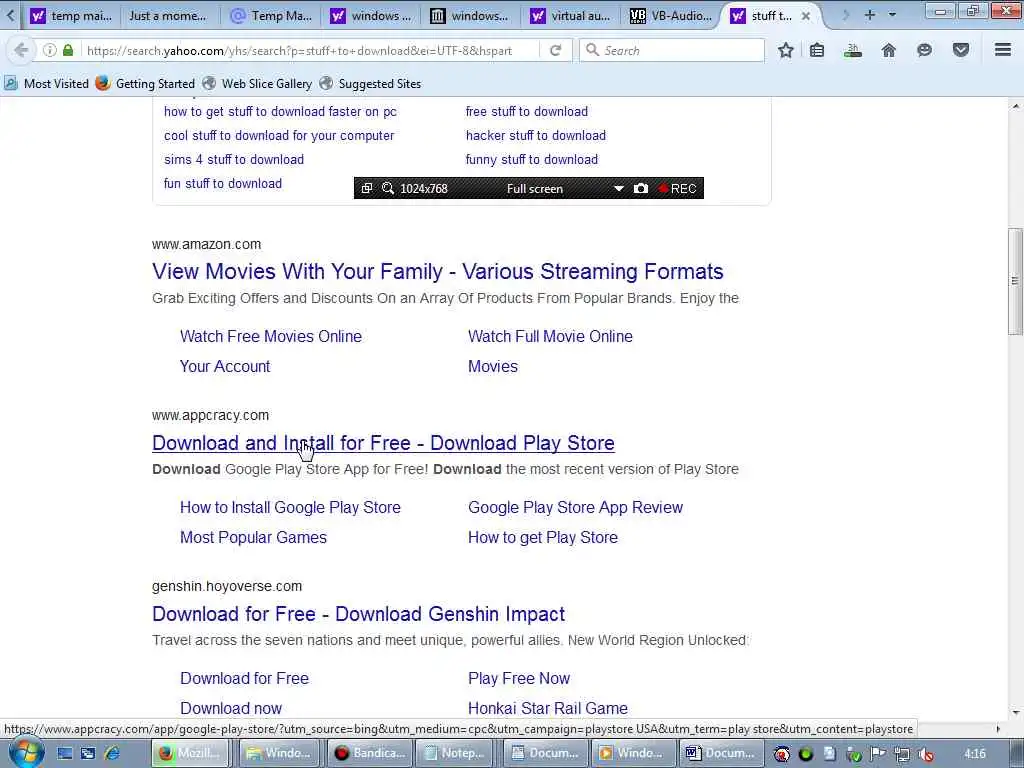Open the bookmarks list icon

pyautogui.click(x=817, y=50)
